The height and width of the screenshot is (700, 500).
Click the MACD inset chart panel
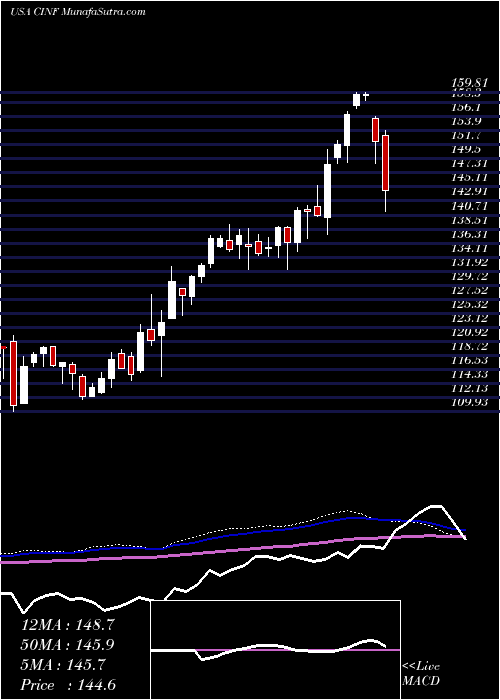(x=275, y=650)
